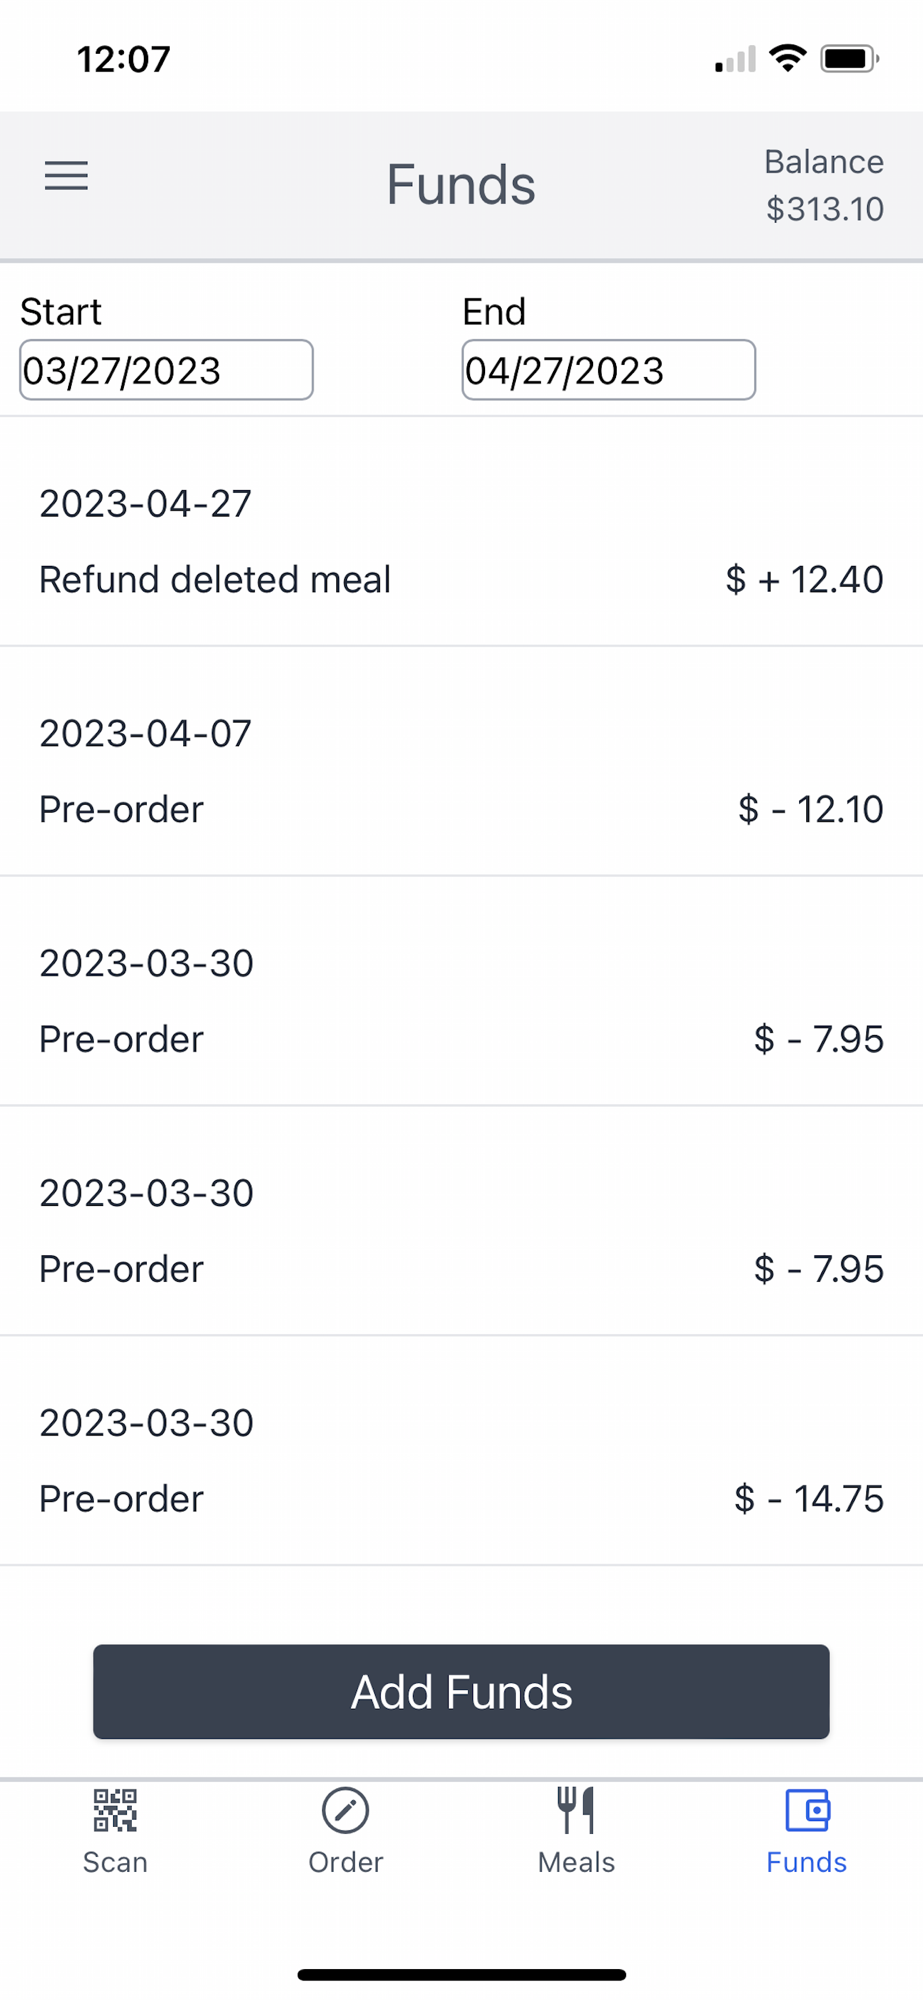Tap the cellular signal bars
The image size is (923, 2000).
[735, 61]
